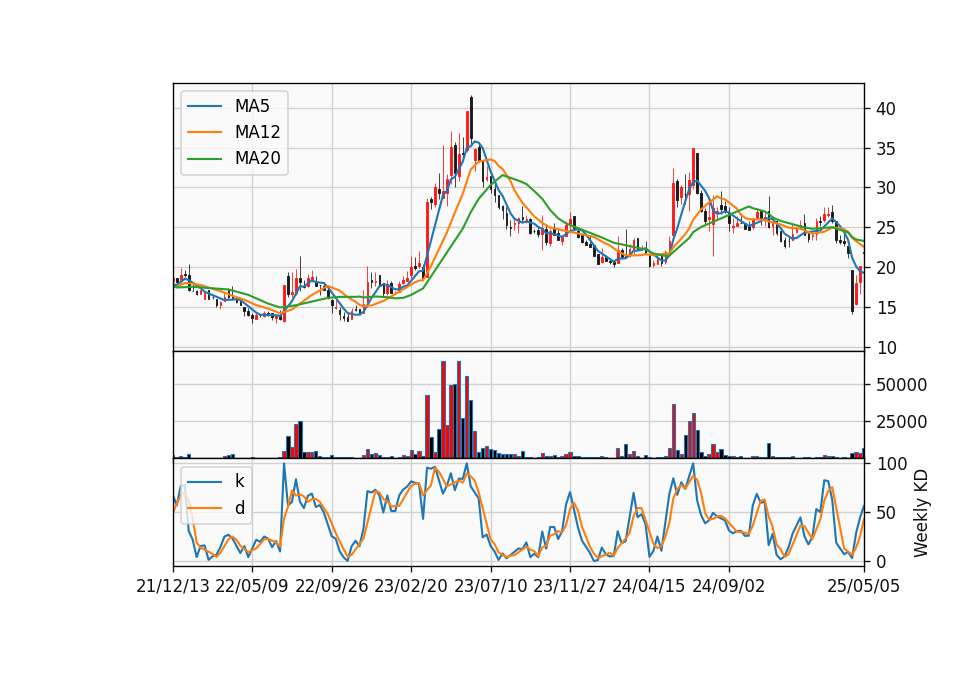Click the volume axis value 50000
Screen dimensions: 960x690
(901, 385)
